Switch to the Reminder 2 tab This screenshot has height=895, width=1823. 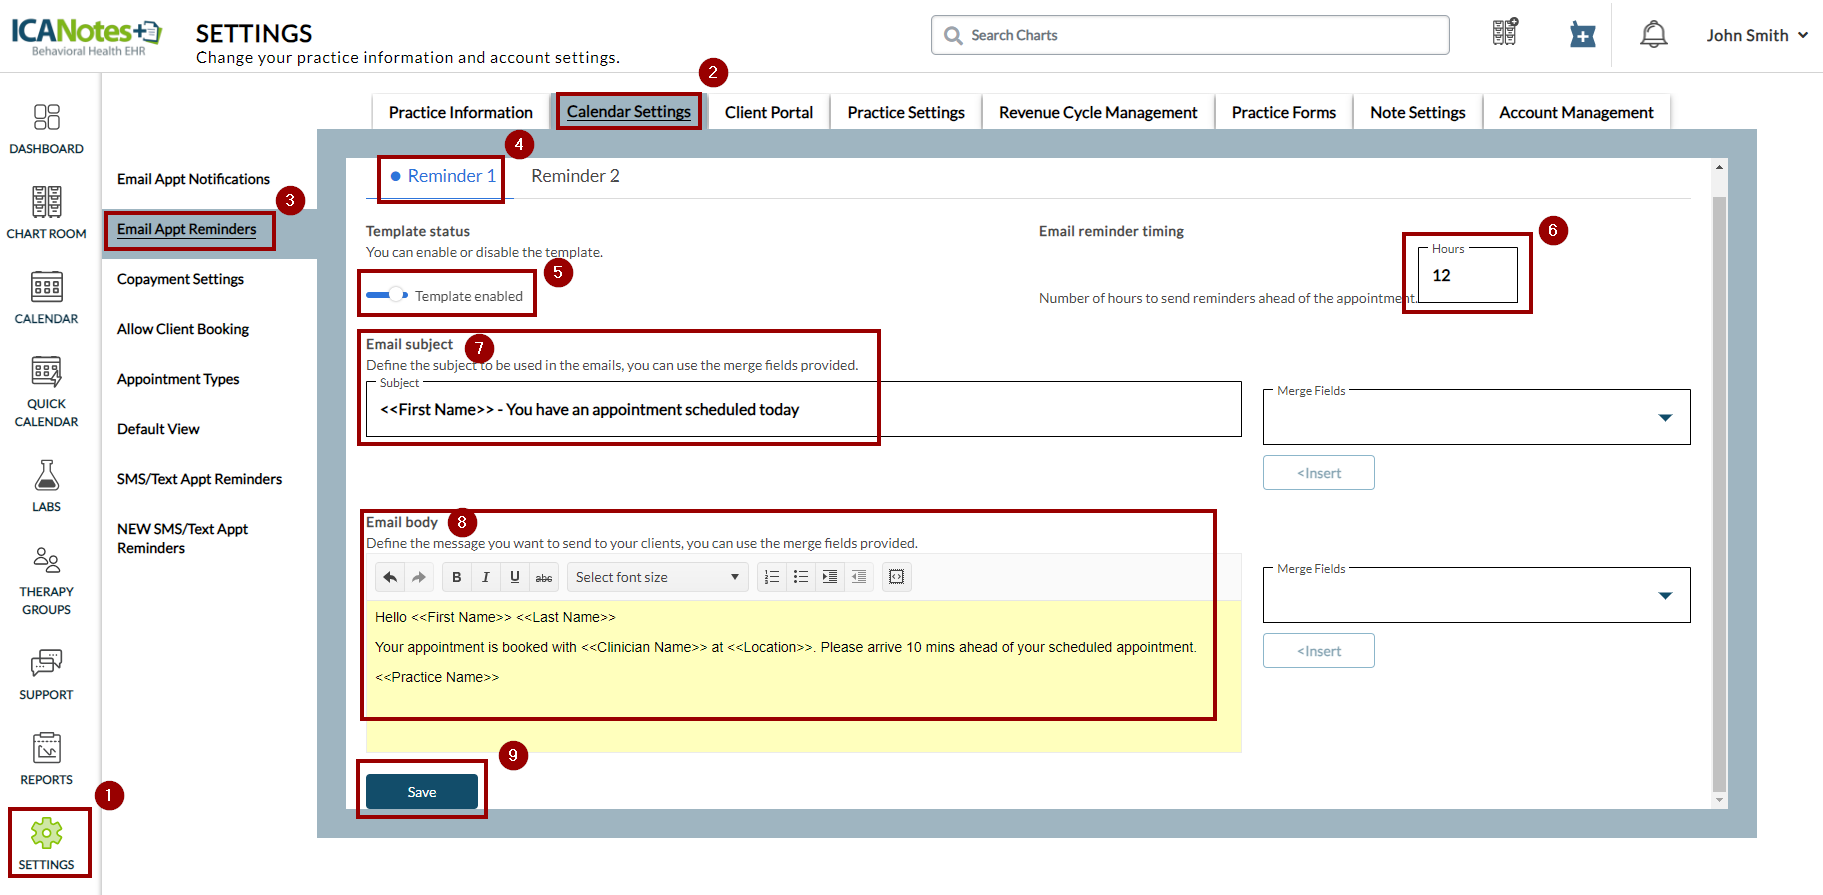pos(575,176)
